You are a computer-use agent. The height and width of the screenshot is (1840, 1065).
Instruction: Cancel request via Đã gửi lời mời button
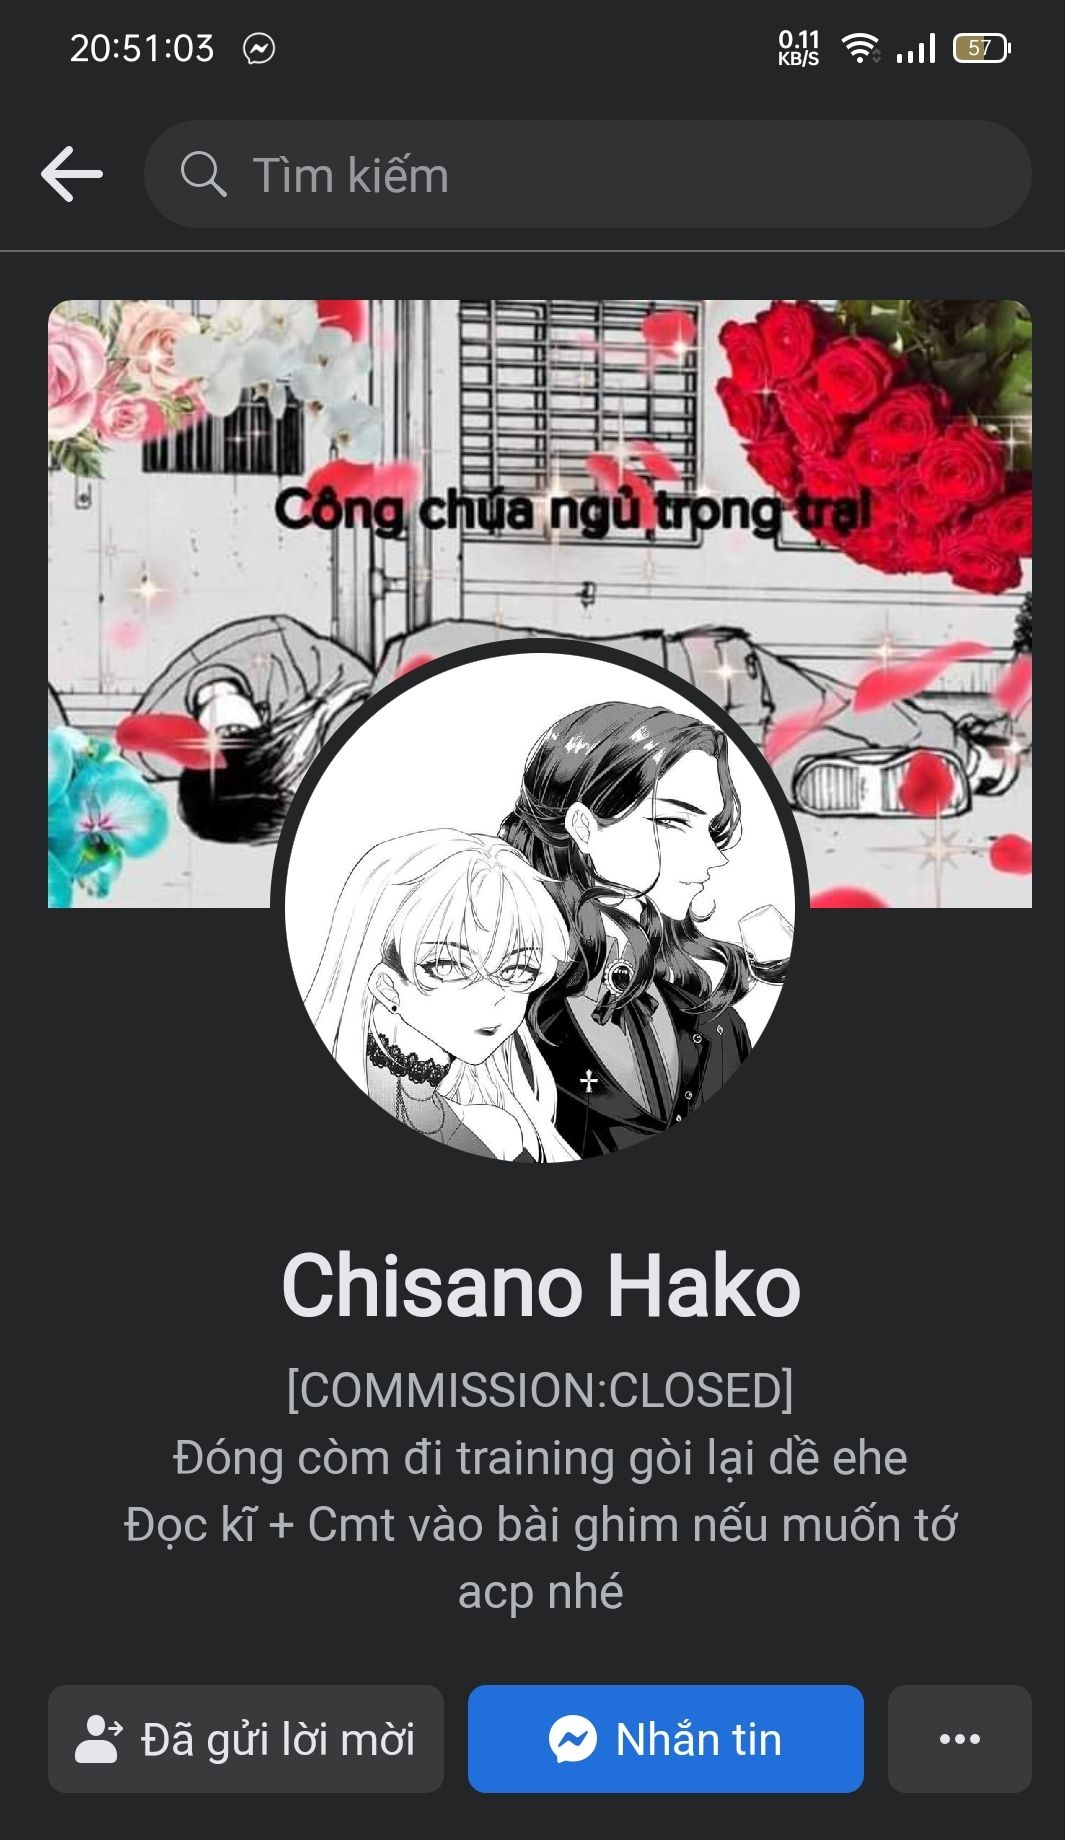(246, 1739)
